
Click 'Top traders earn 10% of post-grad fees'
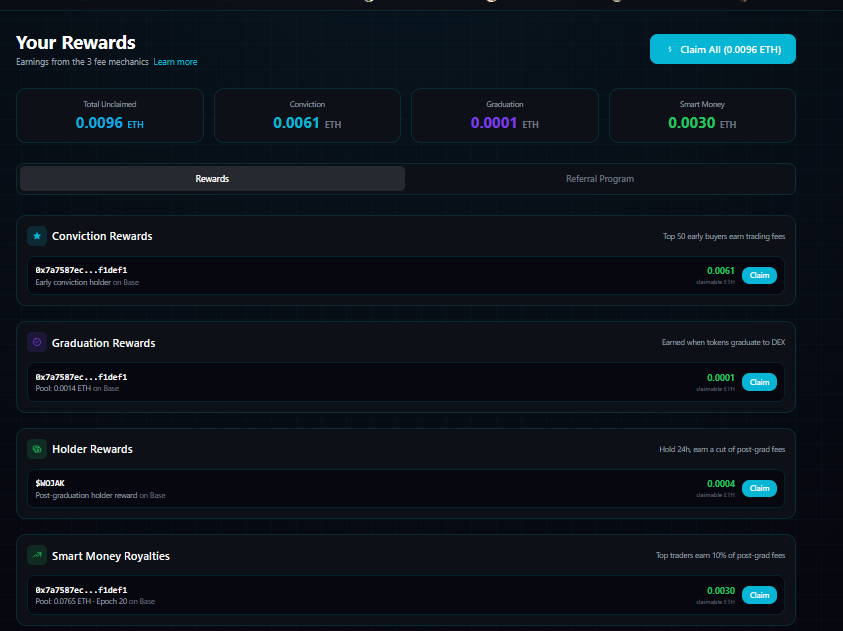click(720, 555)
